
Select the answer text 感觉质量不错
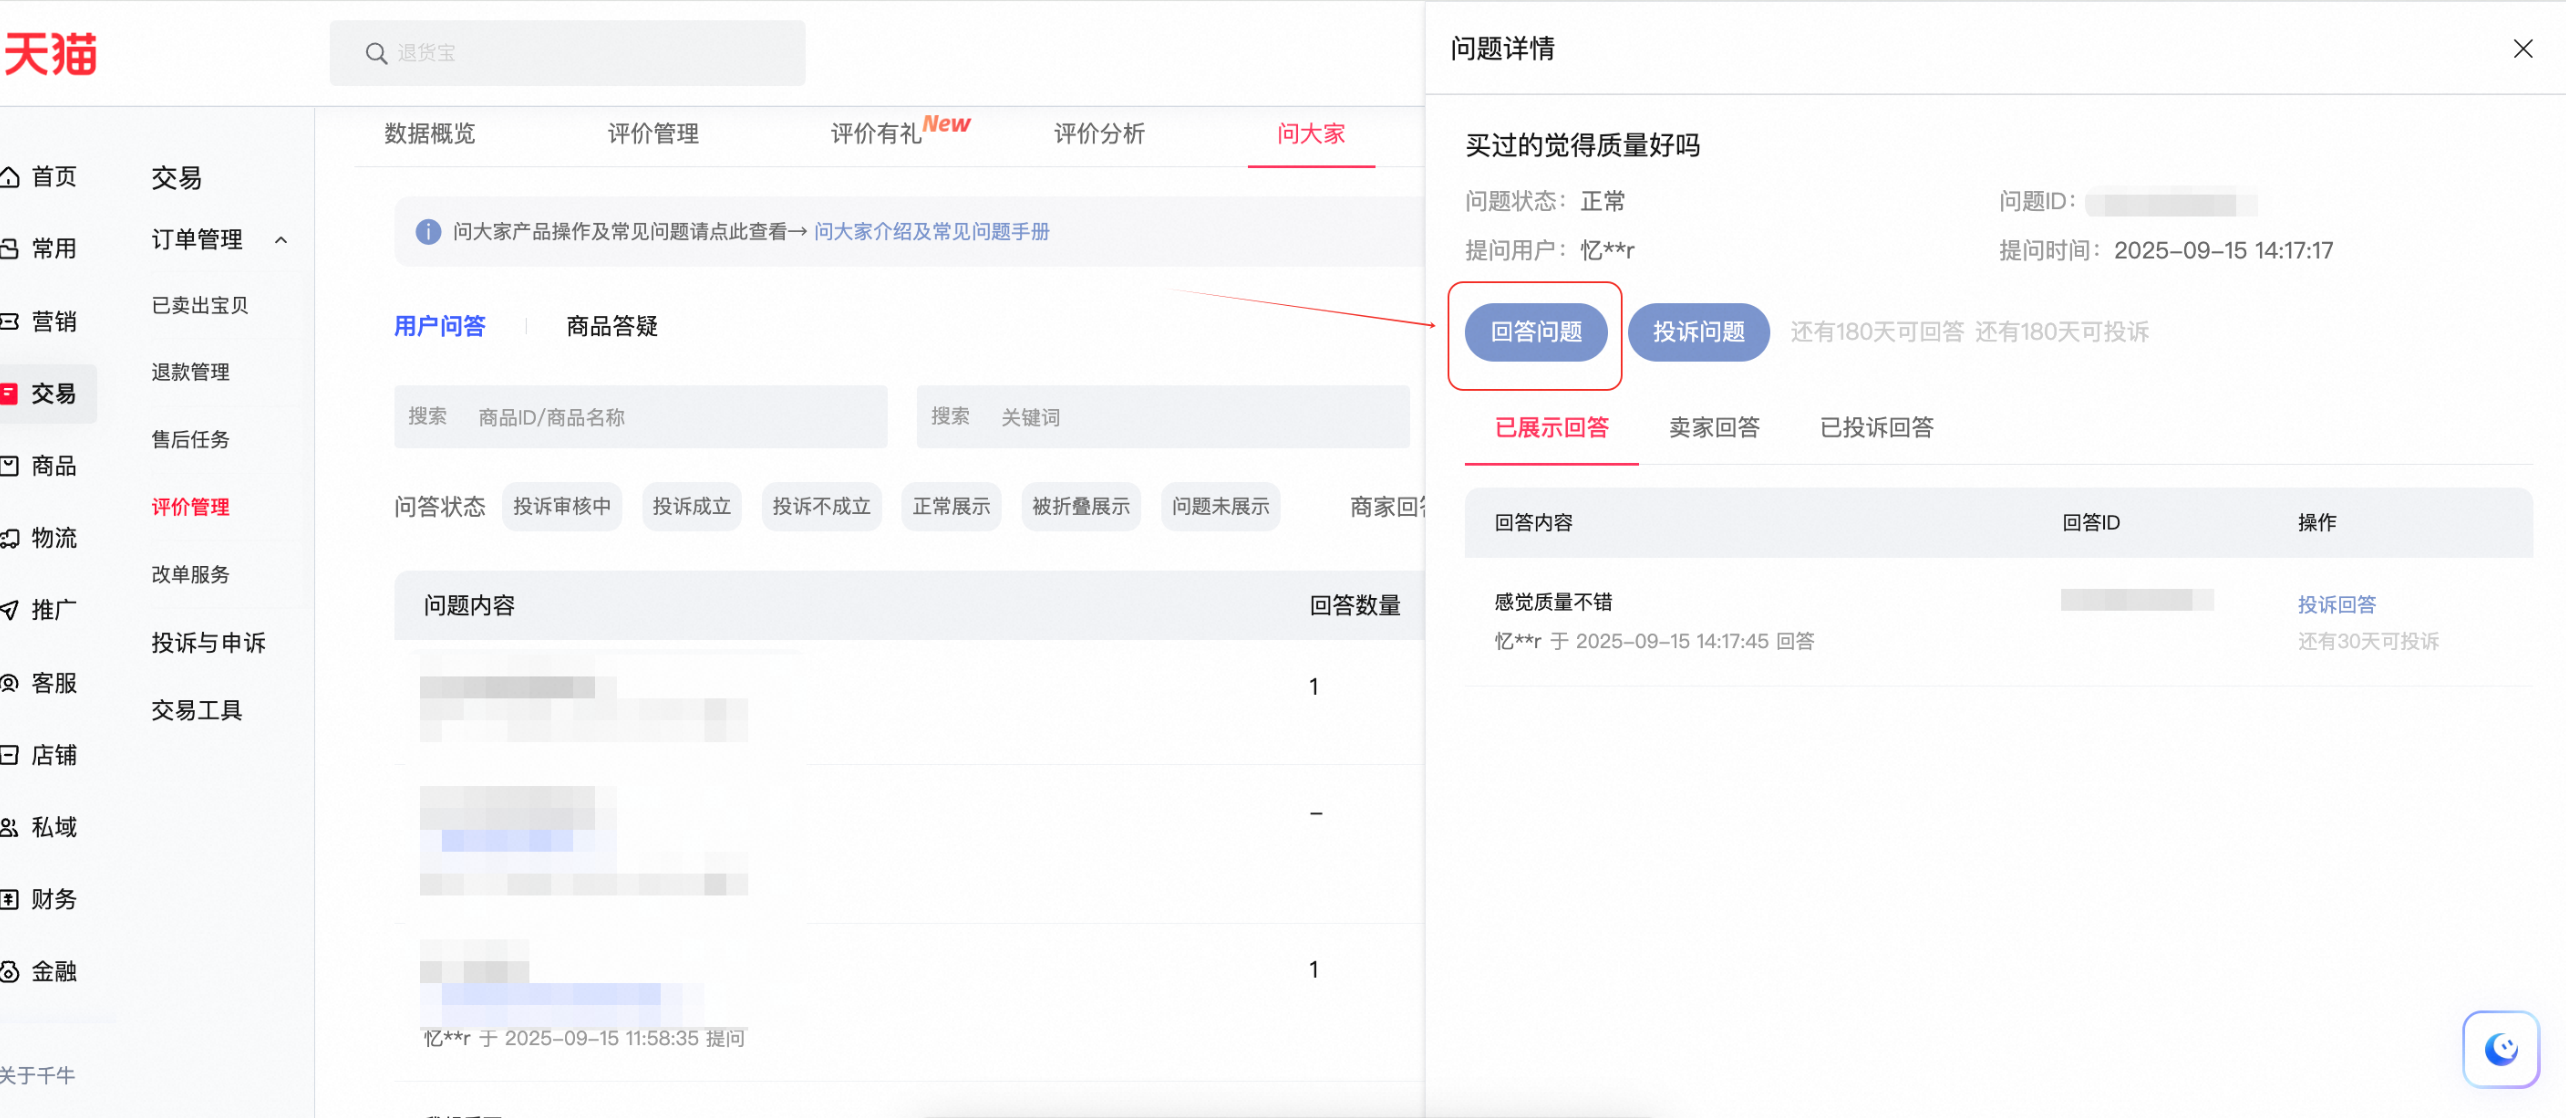coord(1553,602)
